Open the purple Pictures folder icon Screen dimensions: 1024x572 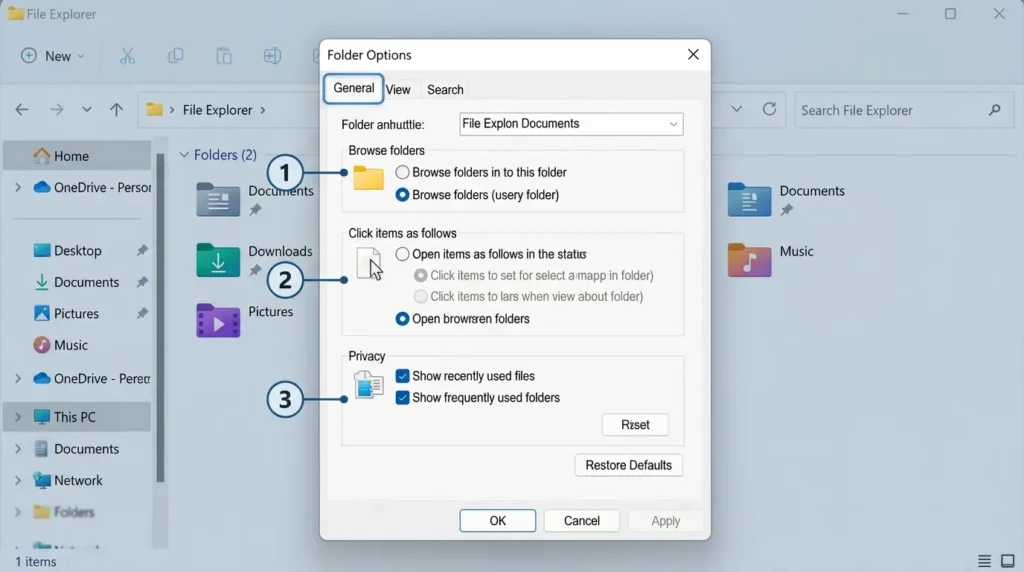218,321
